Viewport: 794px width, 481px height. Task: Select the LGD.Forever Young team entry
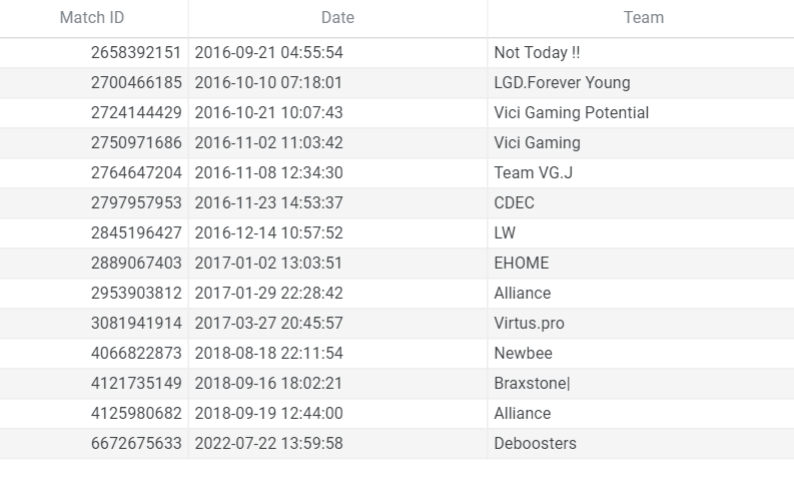562,83
